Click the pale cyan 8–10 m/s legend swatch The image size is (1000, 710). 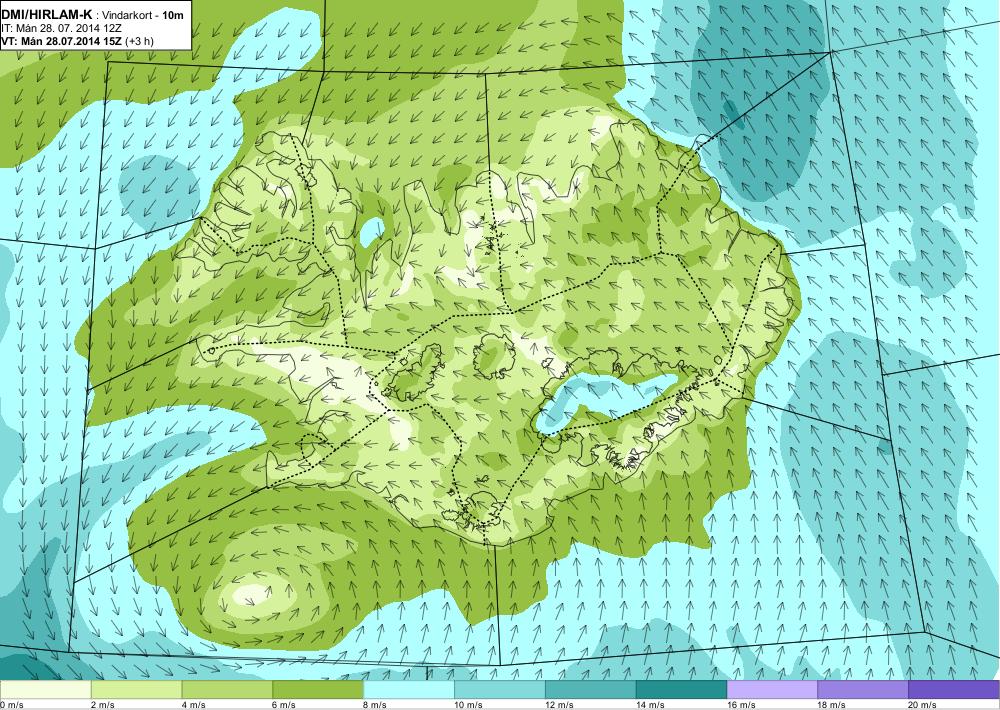click(409, 690)
